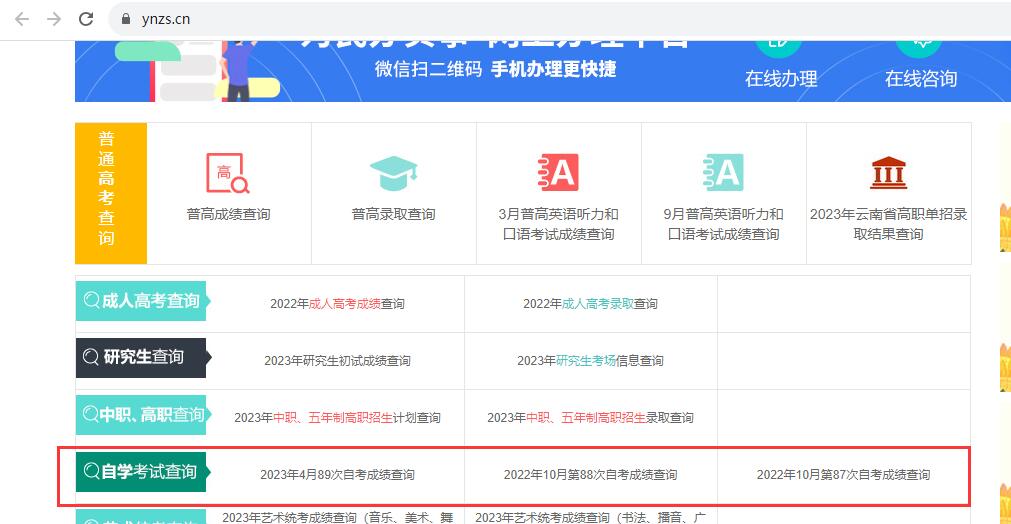Click the 普高成绩查询 magnifier icon
Viewport: 1011px width, 524px height.
228,173
